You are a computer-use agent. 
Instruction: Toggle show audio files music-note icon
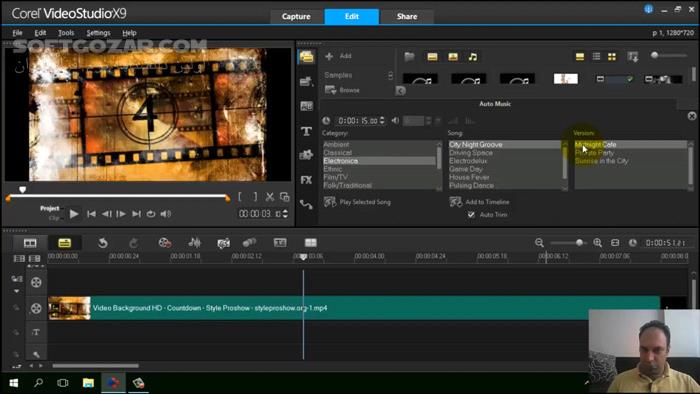[473, 57]
